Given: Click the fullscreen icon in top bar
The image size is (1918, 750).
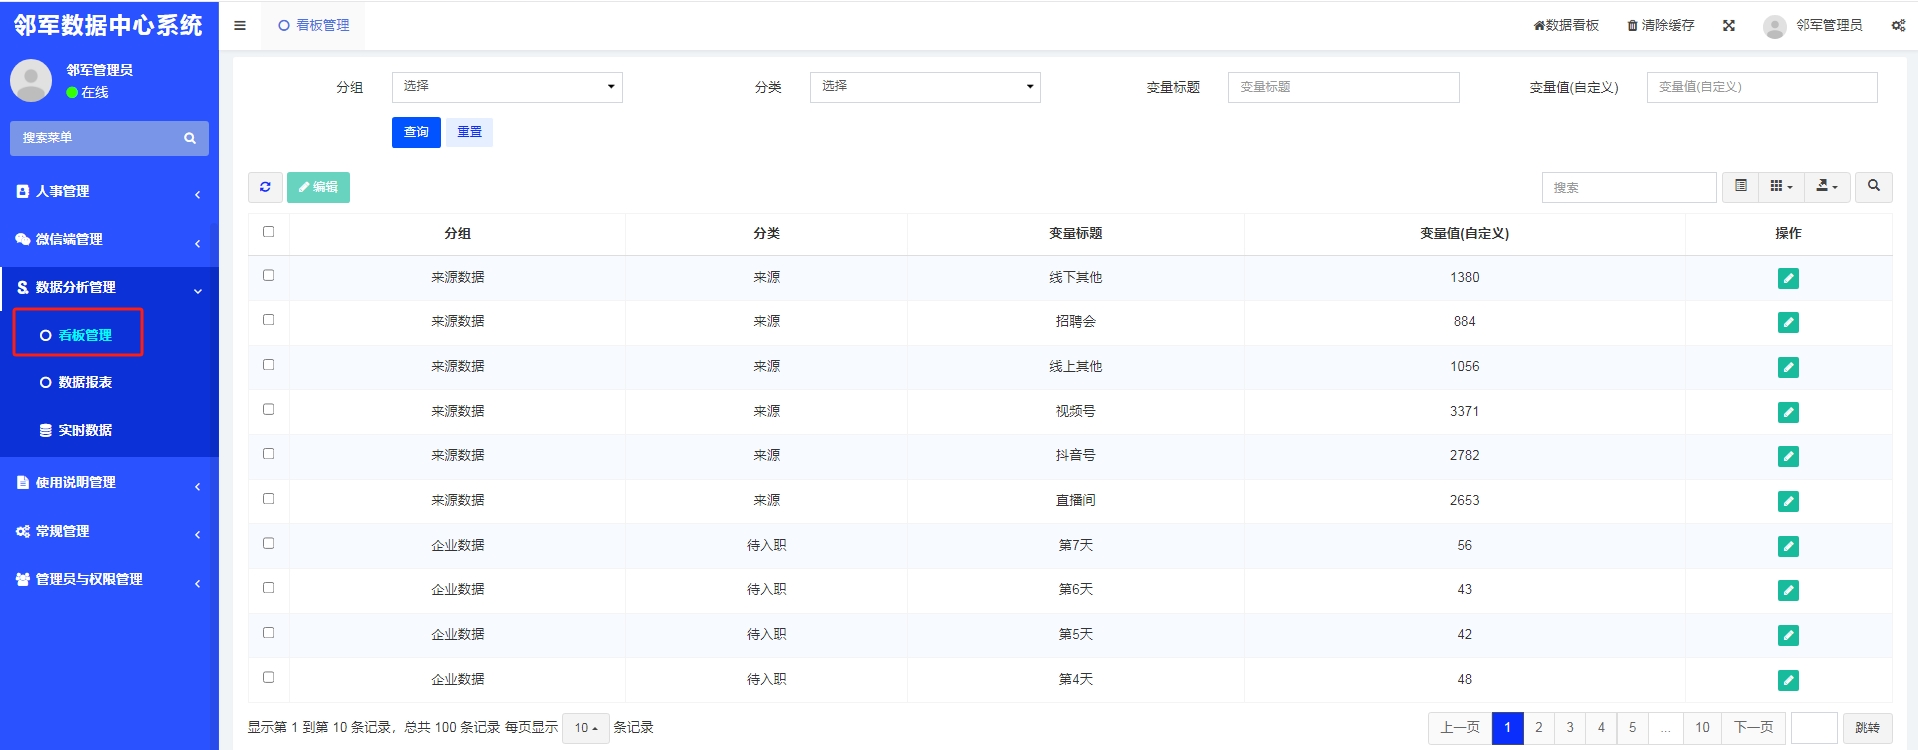Looking at the screenshot, I should coord(1728,26).
